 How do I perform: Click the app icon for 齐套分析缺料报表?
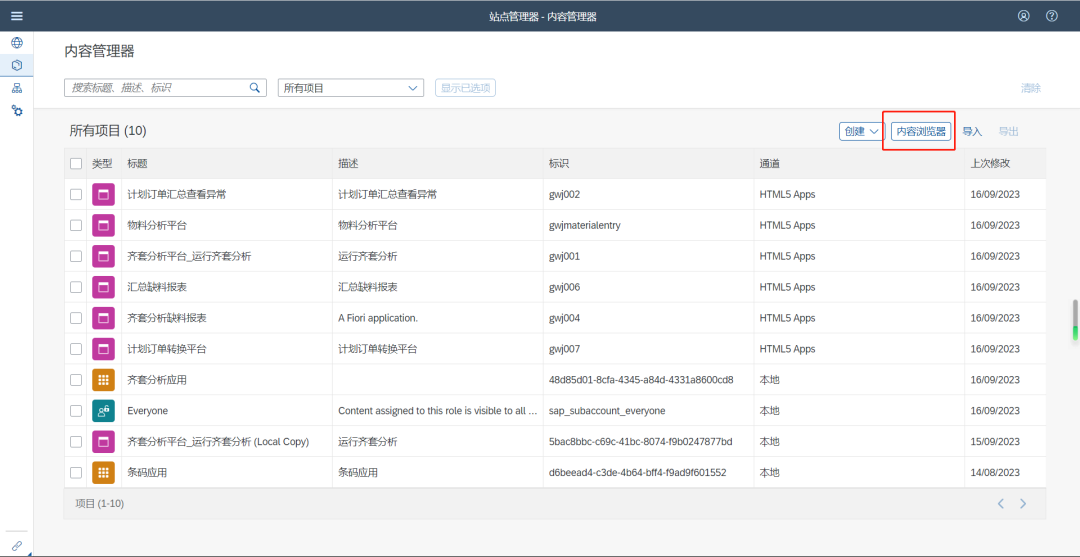[103, 318]
